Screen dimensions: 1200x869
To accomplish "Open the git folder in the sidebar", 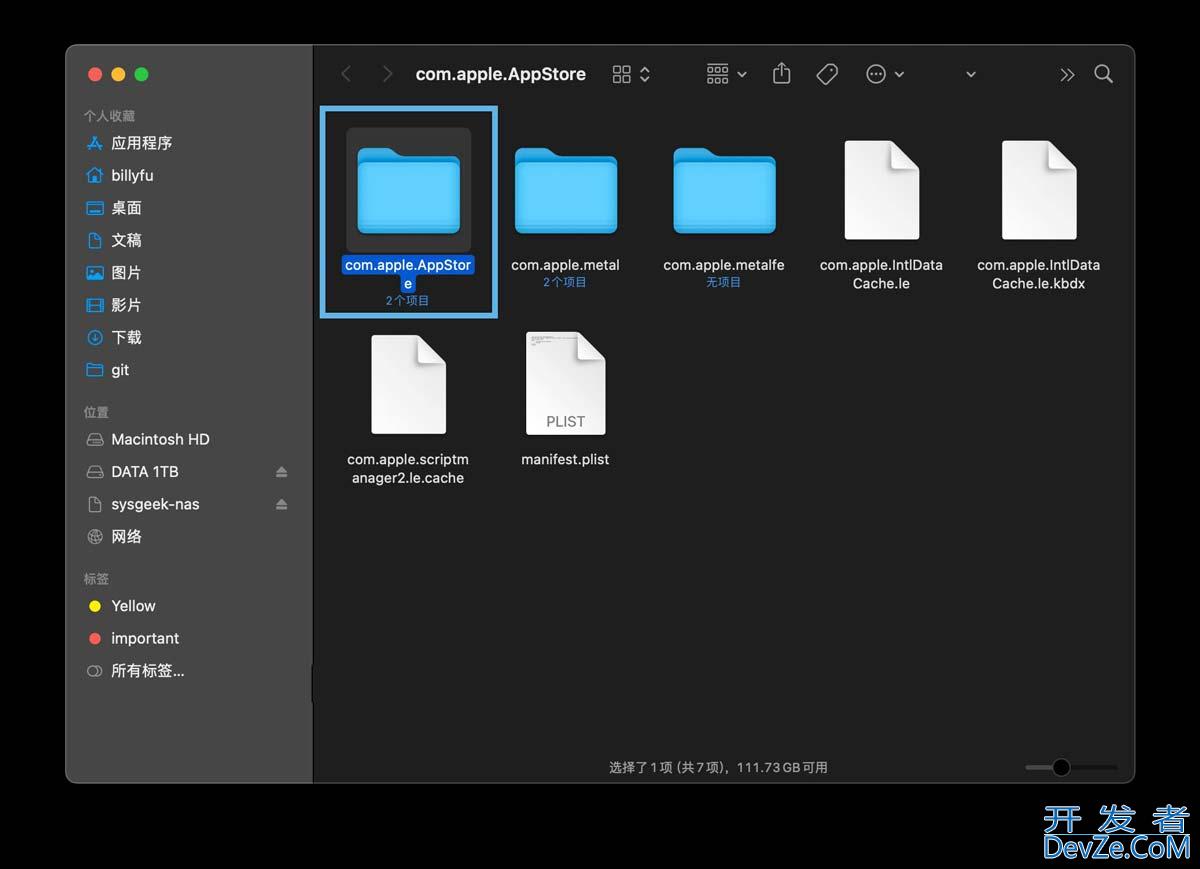I will 120,370.
